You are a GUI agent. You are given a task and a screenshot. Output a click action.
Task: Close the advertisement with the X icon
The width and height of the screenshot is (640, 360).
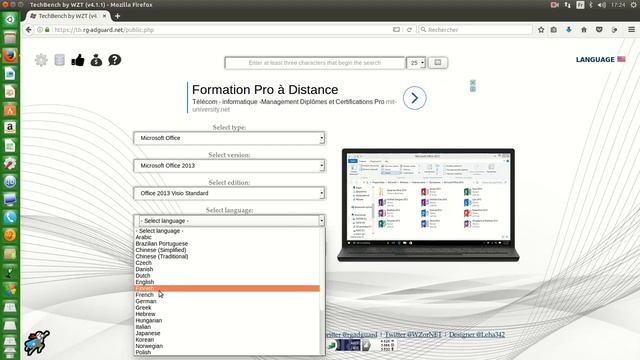(473, 82)
